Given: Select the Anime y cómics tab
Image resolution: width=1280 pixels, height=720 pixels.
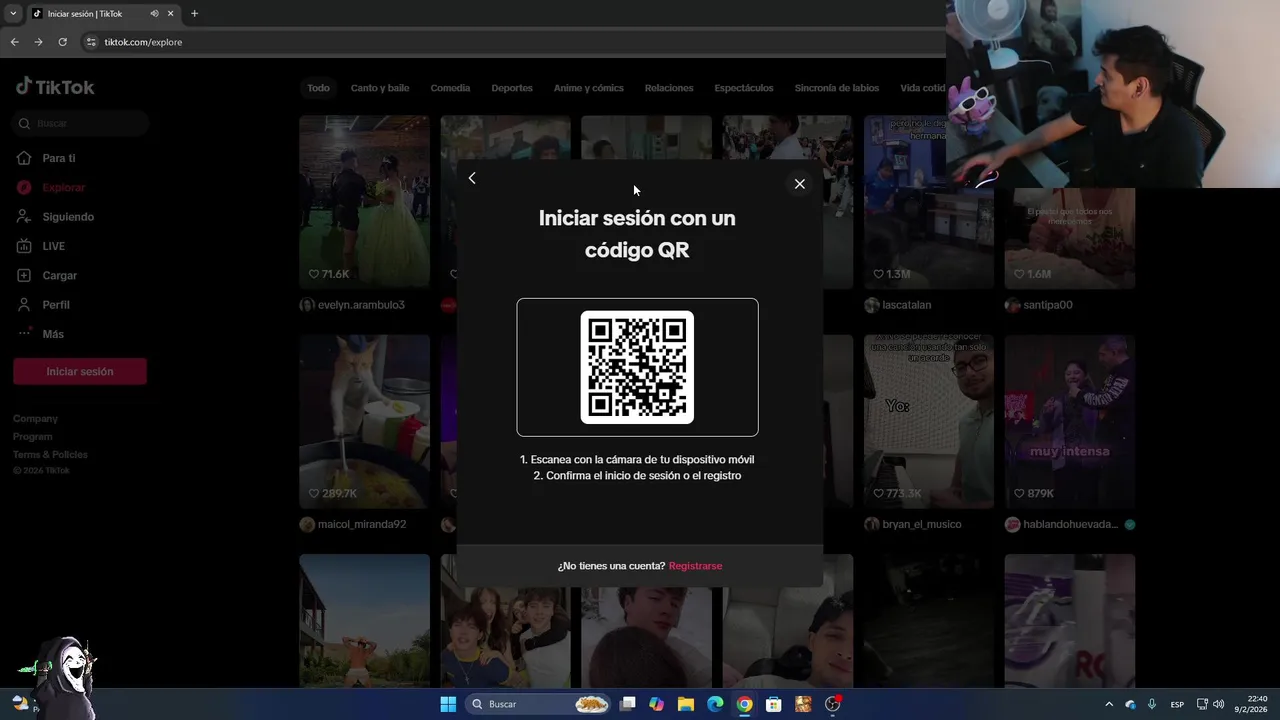Looking at the screenshot, I should (588, 88).
